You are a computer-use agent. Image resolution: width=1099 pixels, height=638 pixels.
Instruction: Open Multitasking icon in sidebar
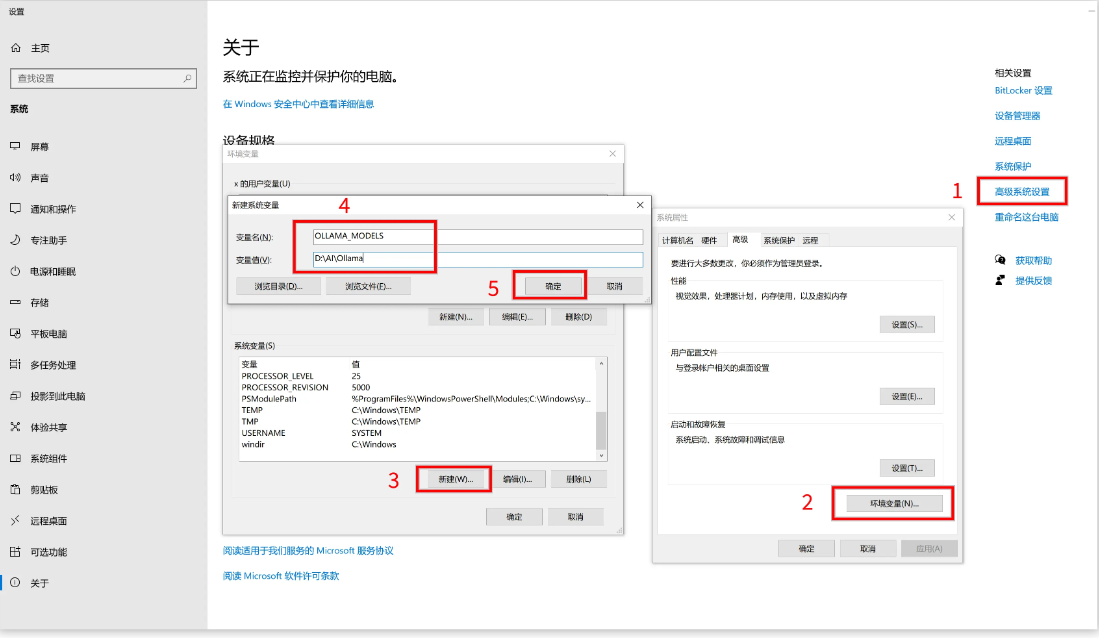click(15, 365)
